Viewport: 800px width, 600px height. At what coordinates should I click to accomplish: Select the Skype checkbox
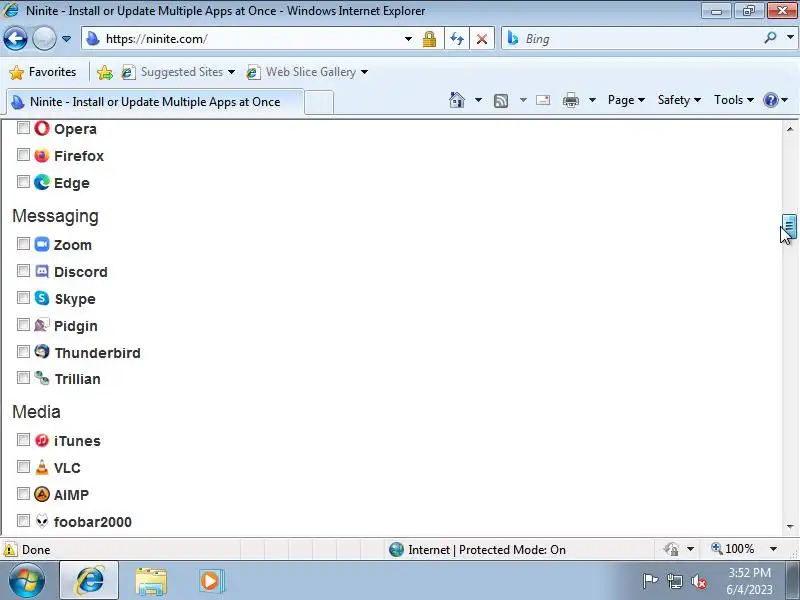click(x=23, y=297)
